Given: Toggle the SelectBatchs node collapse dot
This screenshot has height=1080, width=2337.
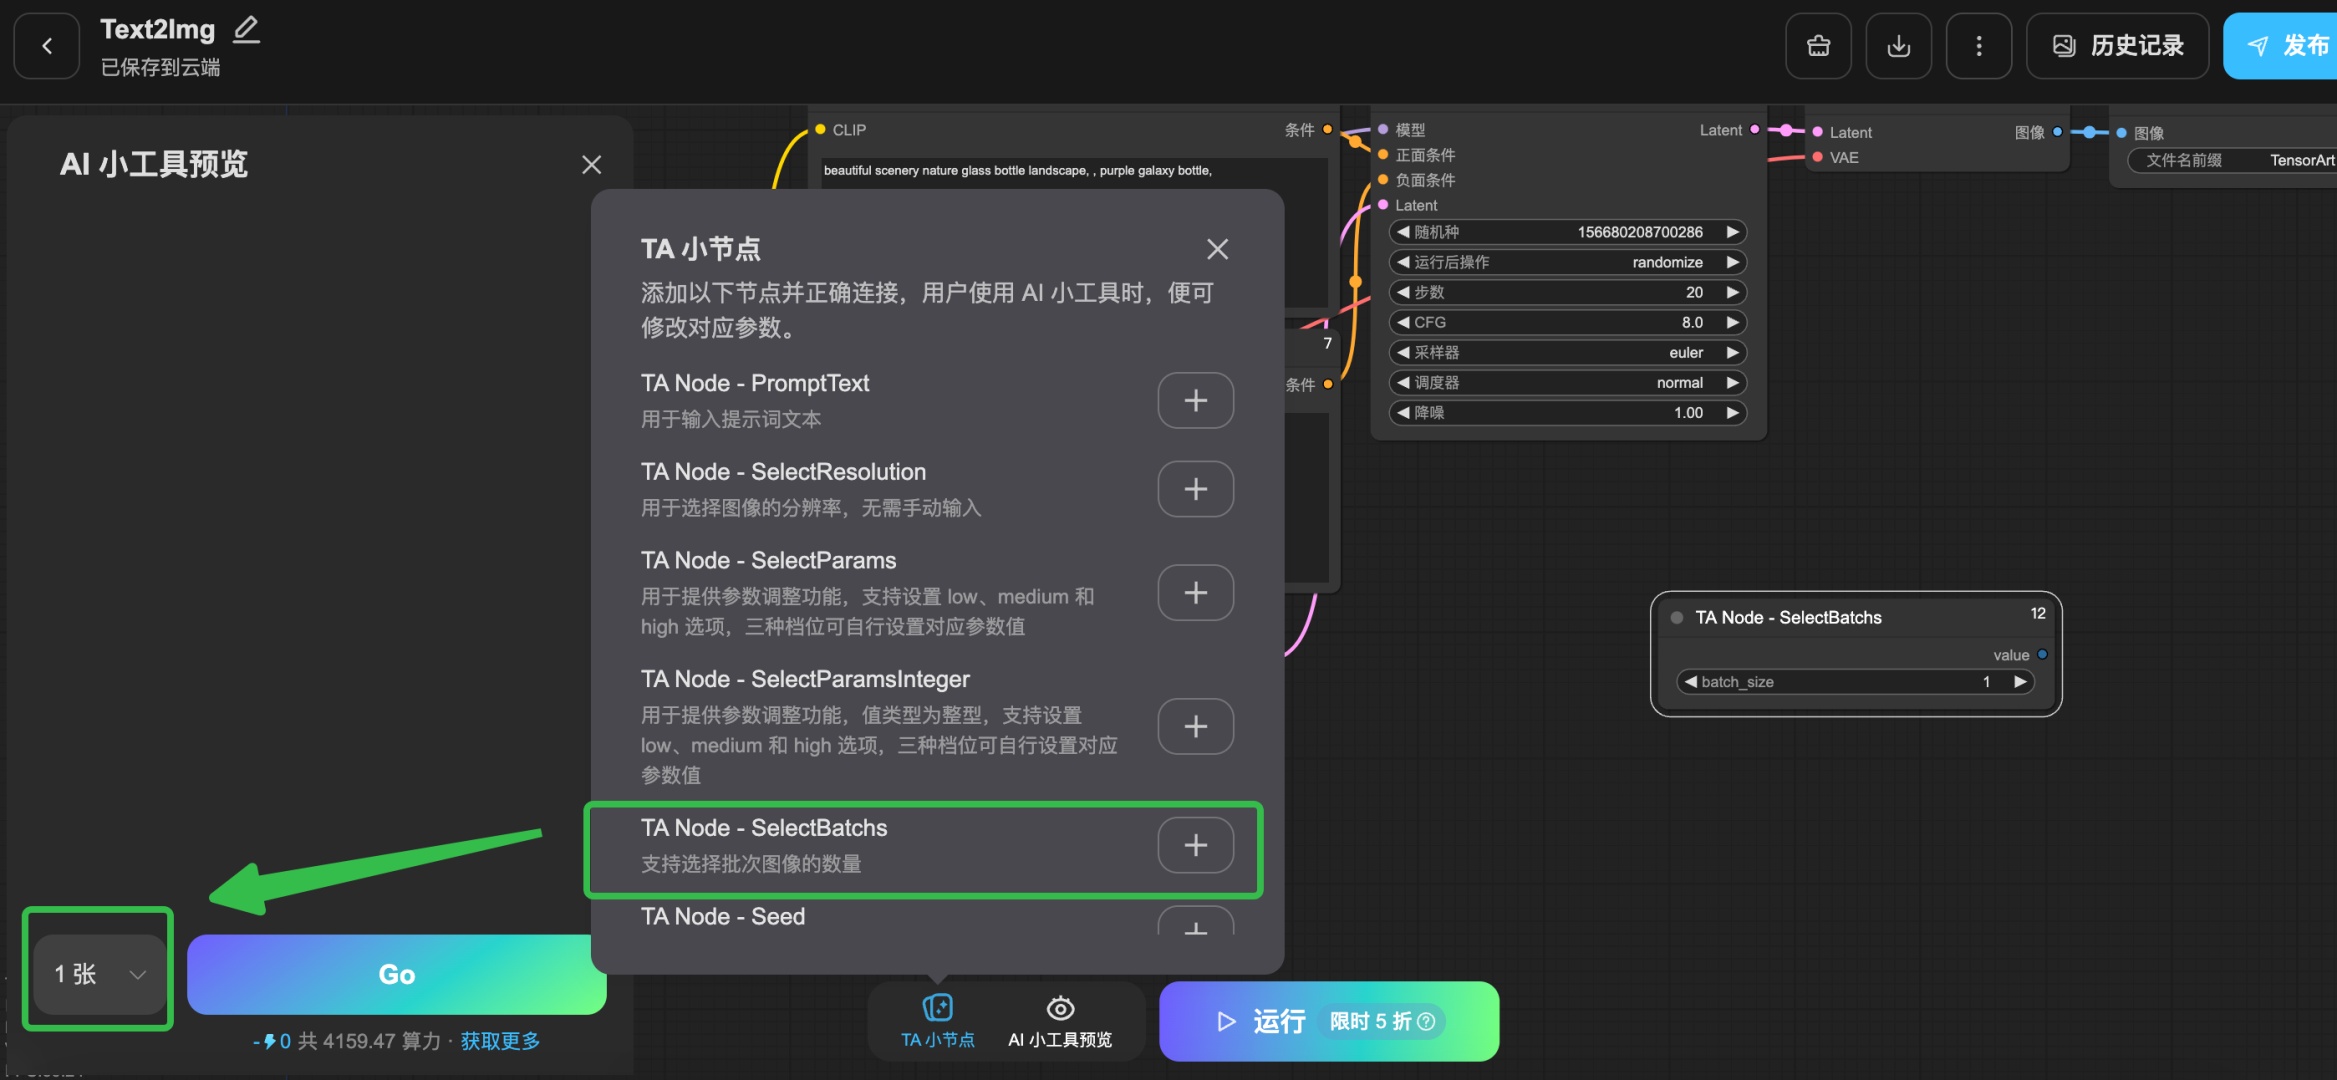Looking at the screenshot, I should point(1677,618).
